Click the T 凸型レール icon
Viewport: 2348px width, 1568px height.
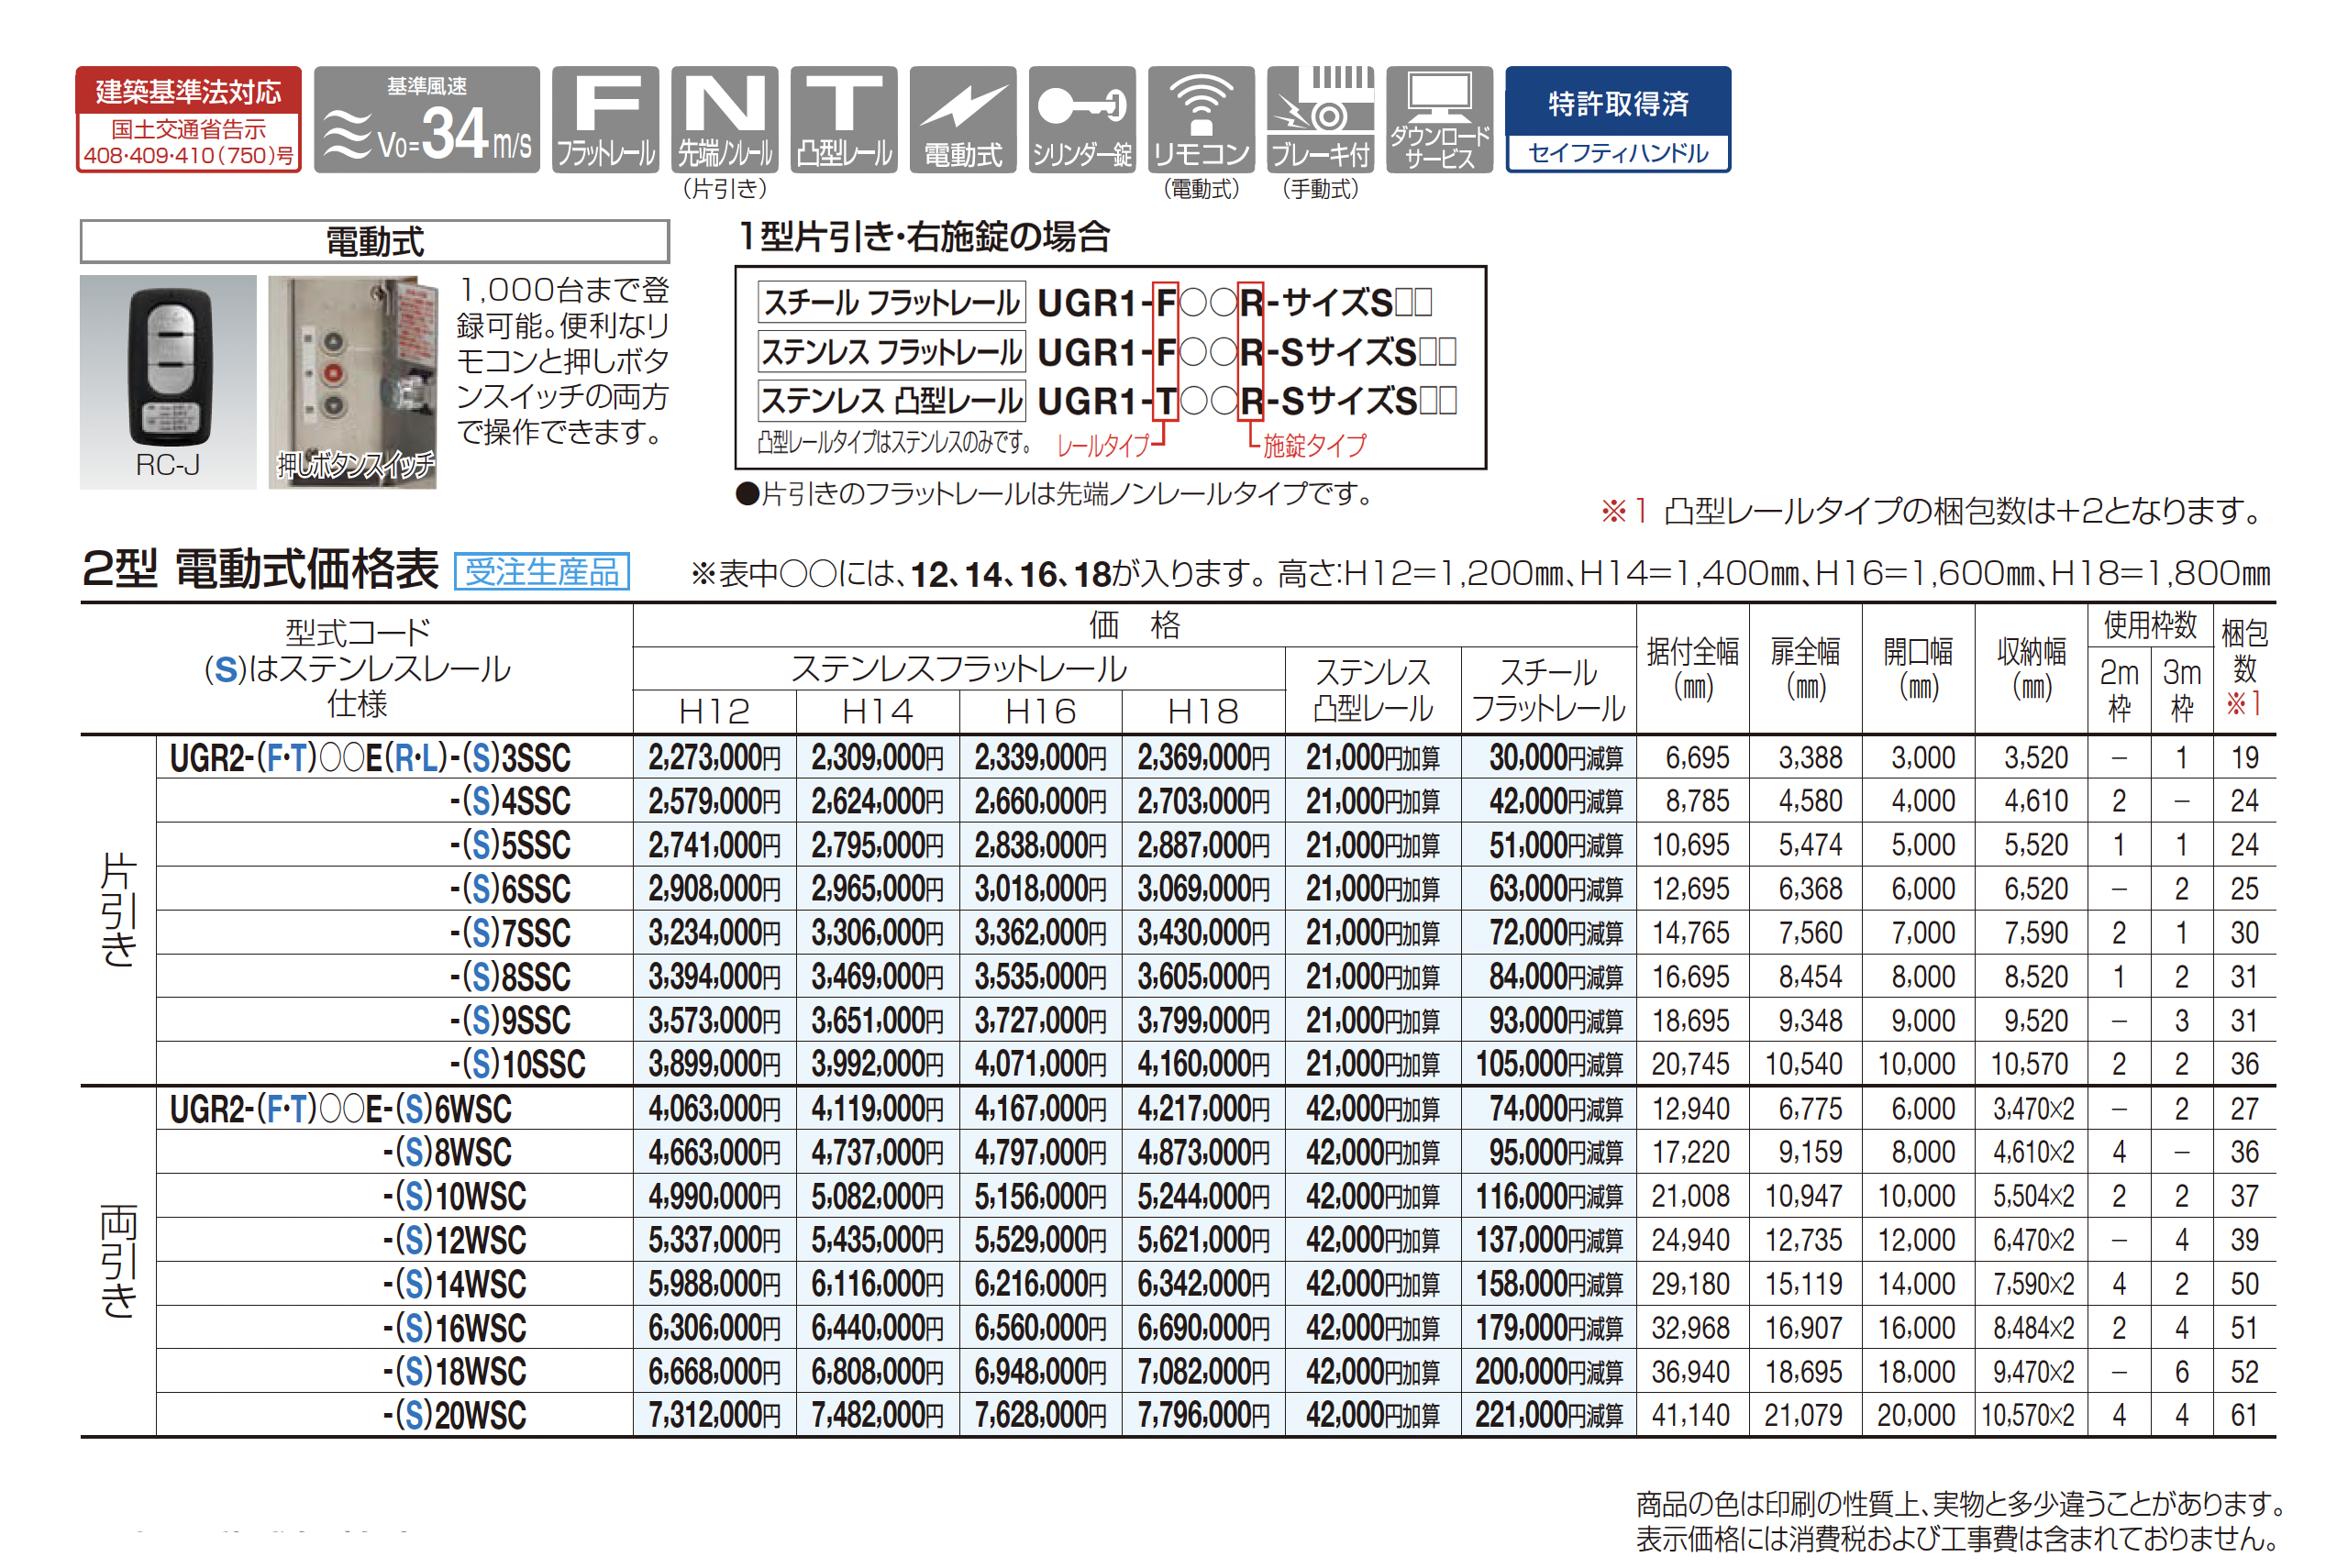tap(843, 119)
